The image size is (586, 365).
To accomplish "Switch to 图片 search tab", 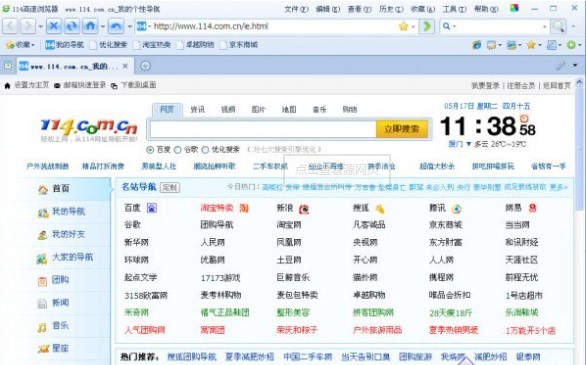I will tap(259, 109).
